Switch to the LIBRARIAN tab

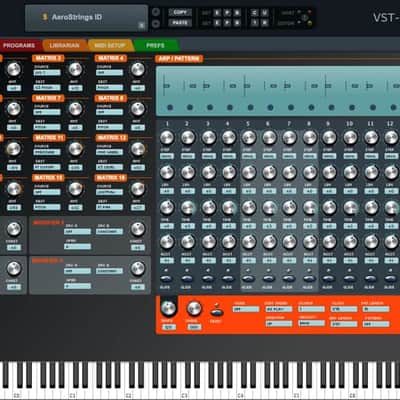tap(64, 45)
